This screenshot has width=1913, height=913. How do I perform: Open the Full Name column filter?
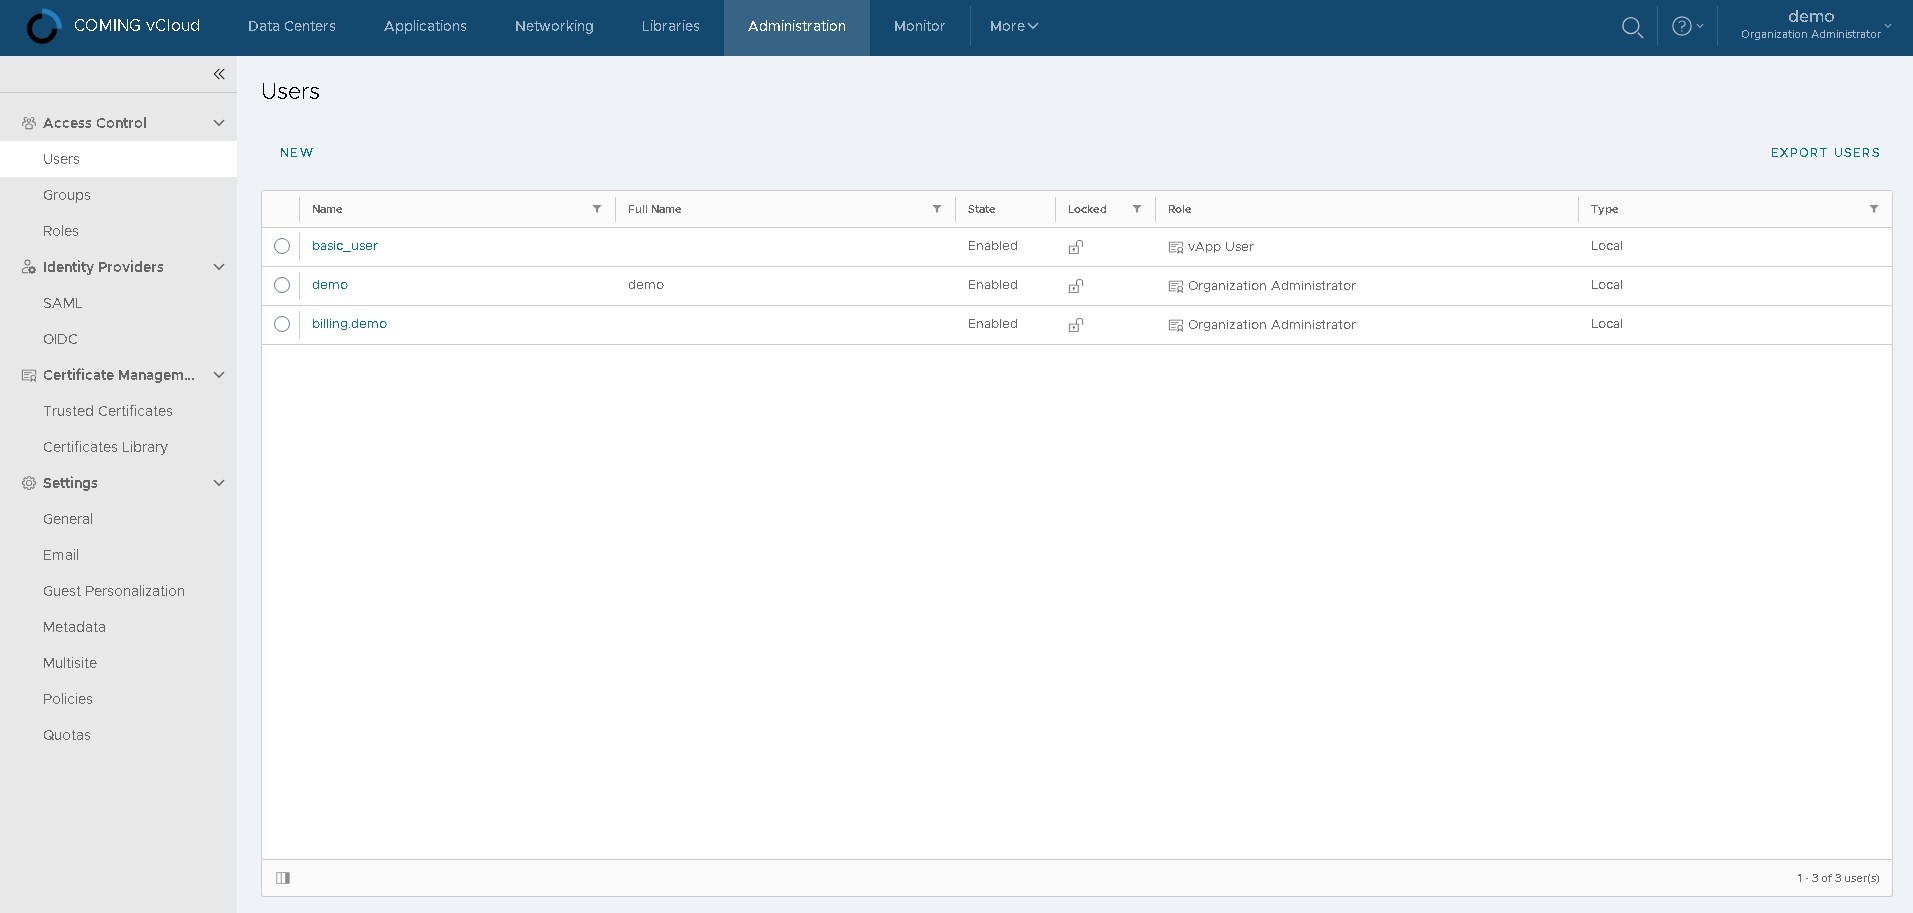(937, 209)
